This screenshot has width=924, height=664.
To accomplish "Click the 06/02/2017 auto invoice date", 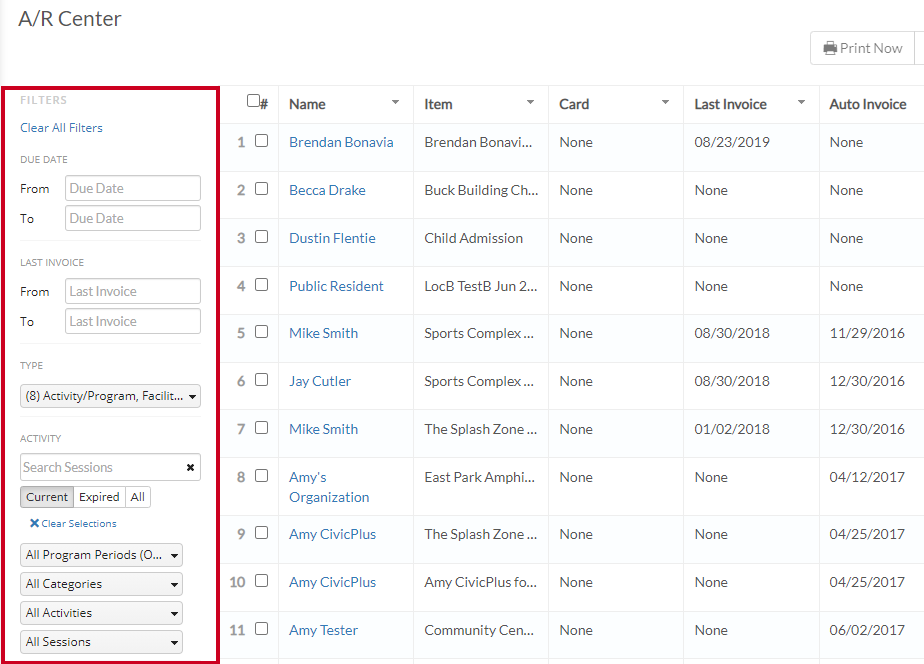I will click(x=867, y=630).
